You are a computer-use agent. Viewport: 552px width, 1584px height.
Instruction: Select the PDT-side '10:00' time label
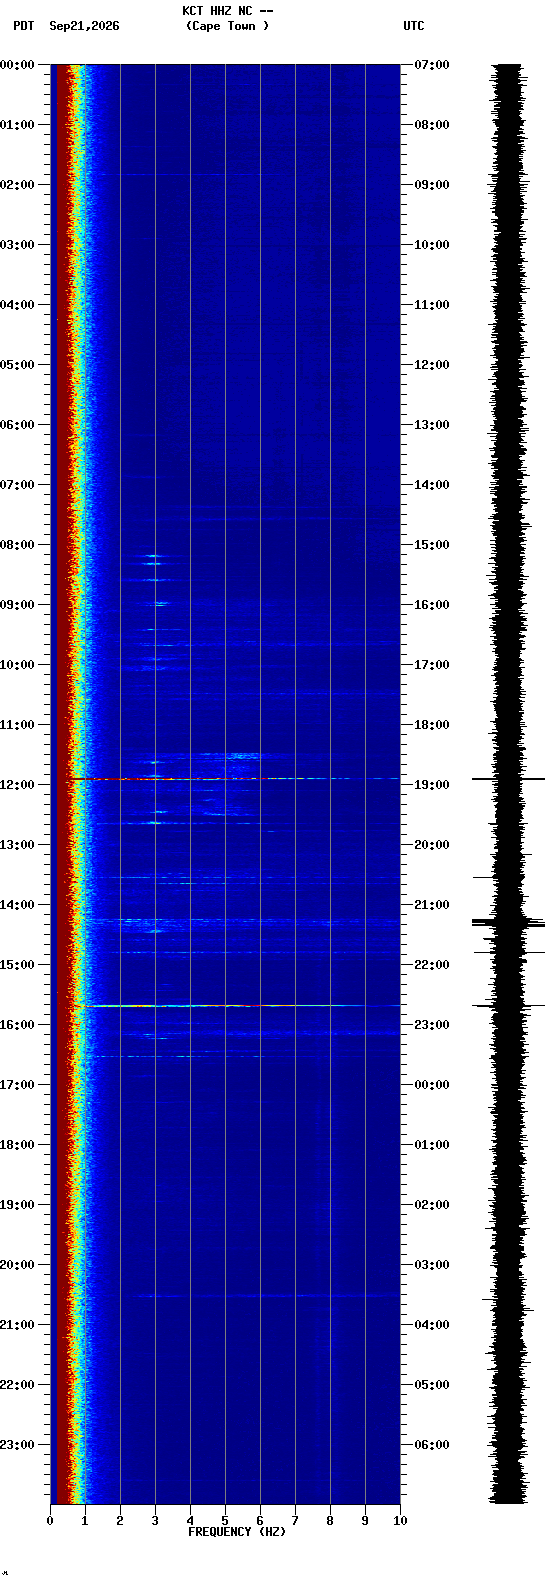[x=17, y=665]
